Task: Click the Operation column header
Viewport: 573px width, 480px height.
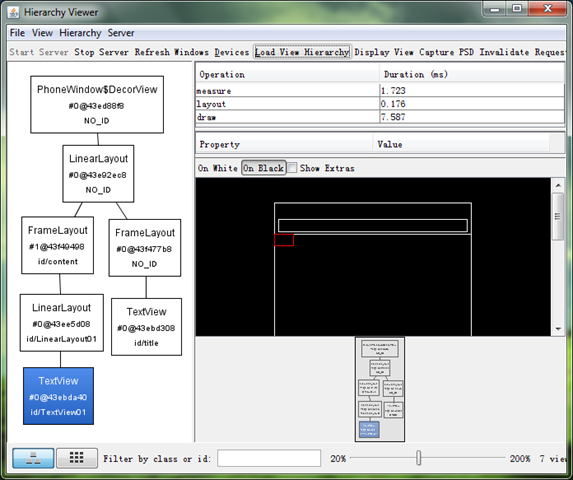Action: (x=288, y=75)
